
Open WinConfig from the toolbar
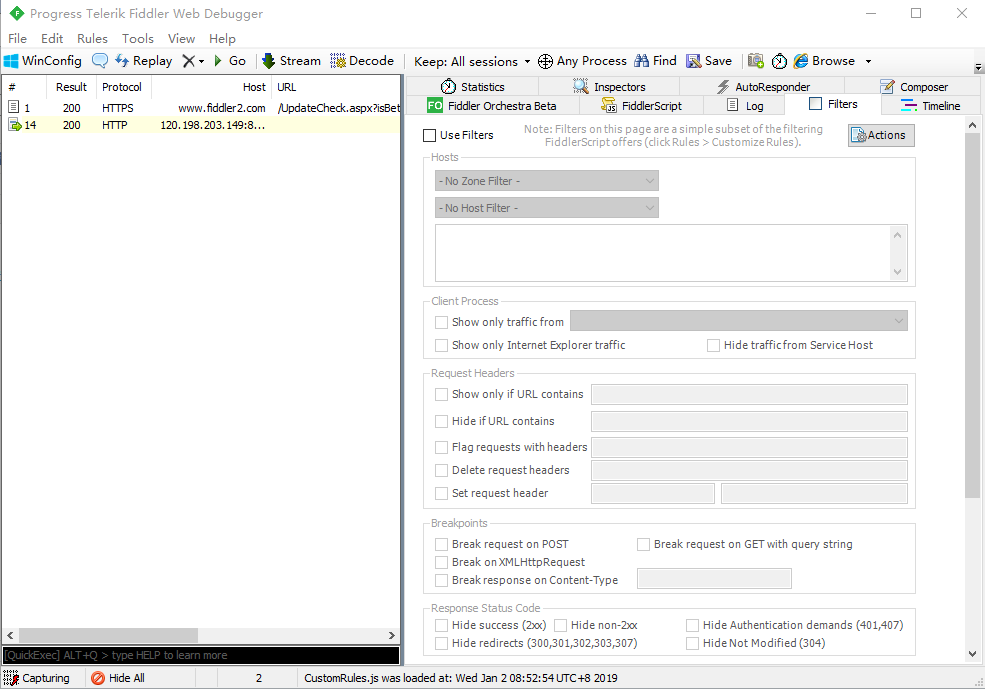coord(43,61)
